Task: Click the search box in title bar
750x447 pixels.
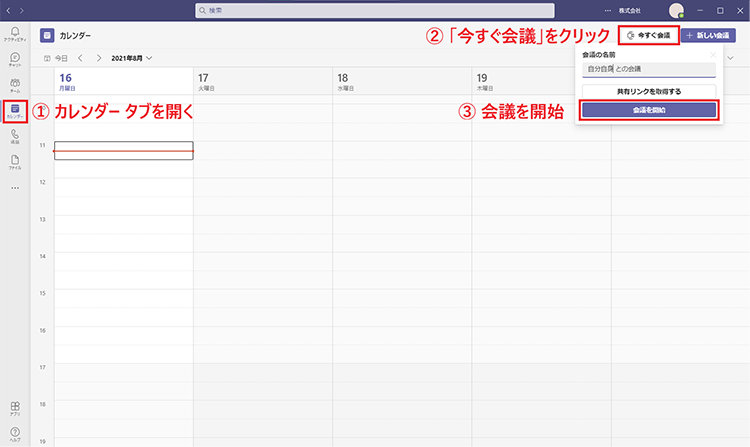Action: (x=375, y=11)
